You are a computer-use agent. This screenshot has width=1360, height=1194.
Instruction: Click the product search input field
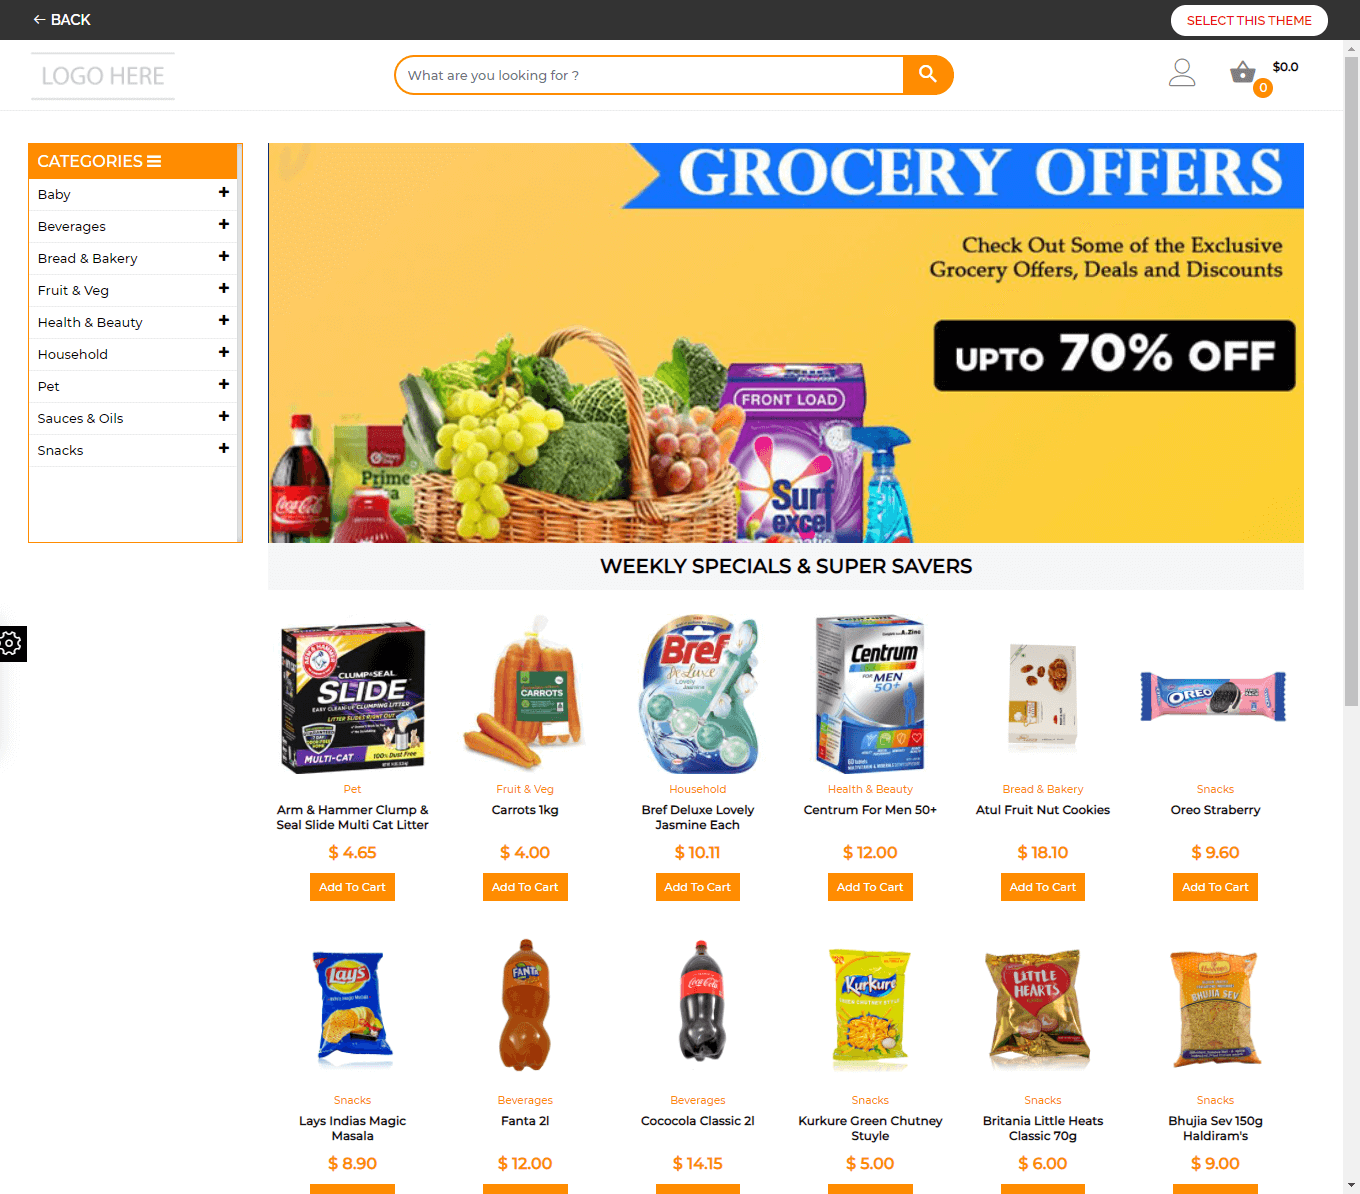pyautogui.click(x=650, y=75)
